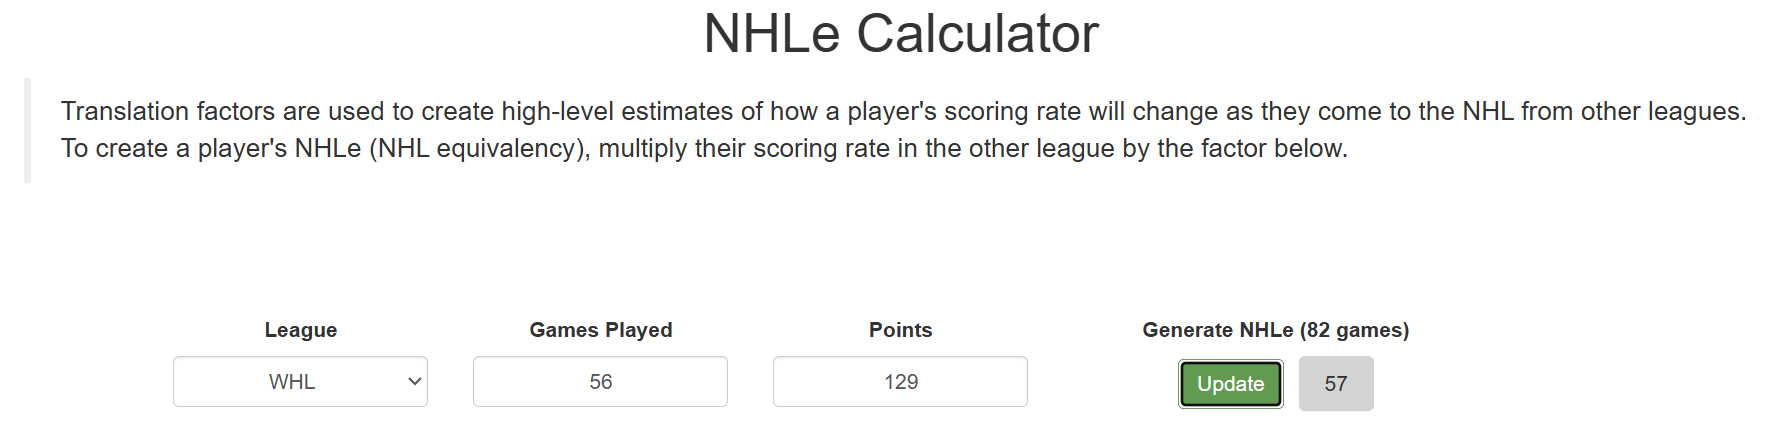Click the Games Played label text
Viewport: 1779px width, 445px height.
(x=601, y=330)
